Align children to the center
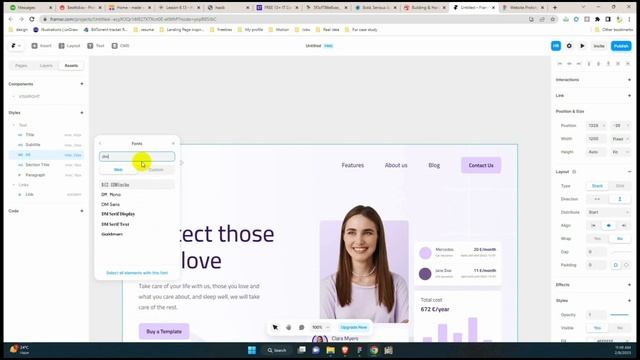The width and height of the screenshot is (640, 360). click(x=609, y=226)
